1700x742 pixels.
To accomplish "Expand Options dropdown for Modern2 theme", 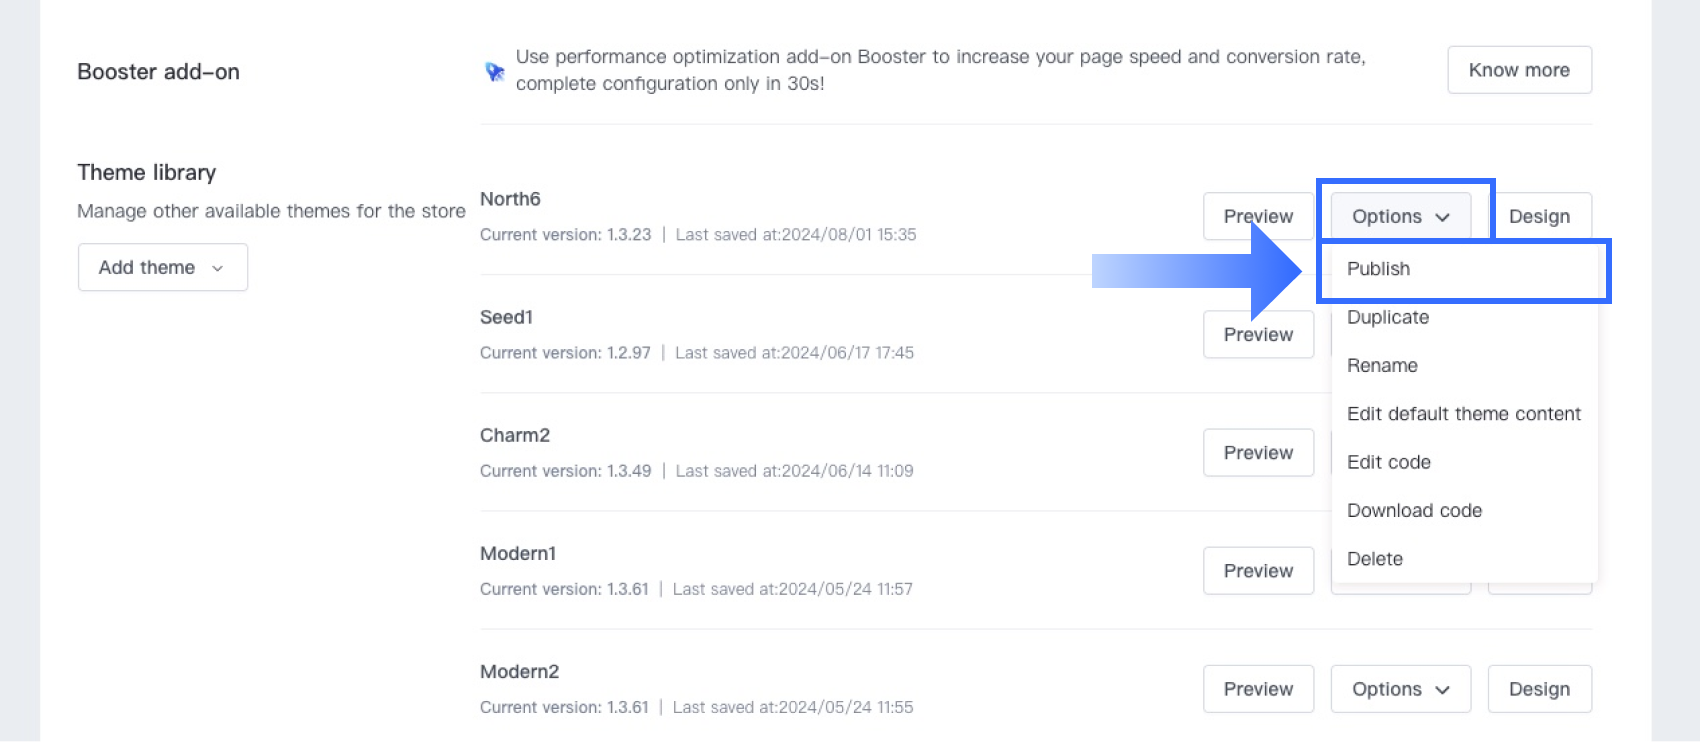I will (x=1400, y=689).
